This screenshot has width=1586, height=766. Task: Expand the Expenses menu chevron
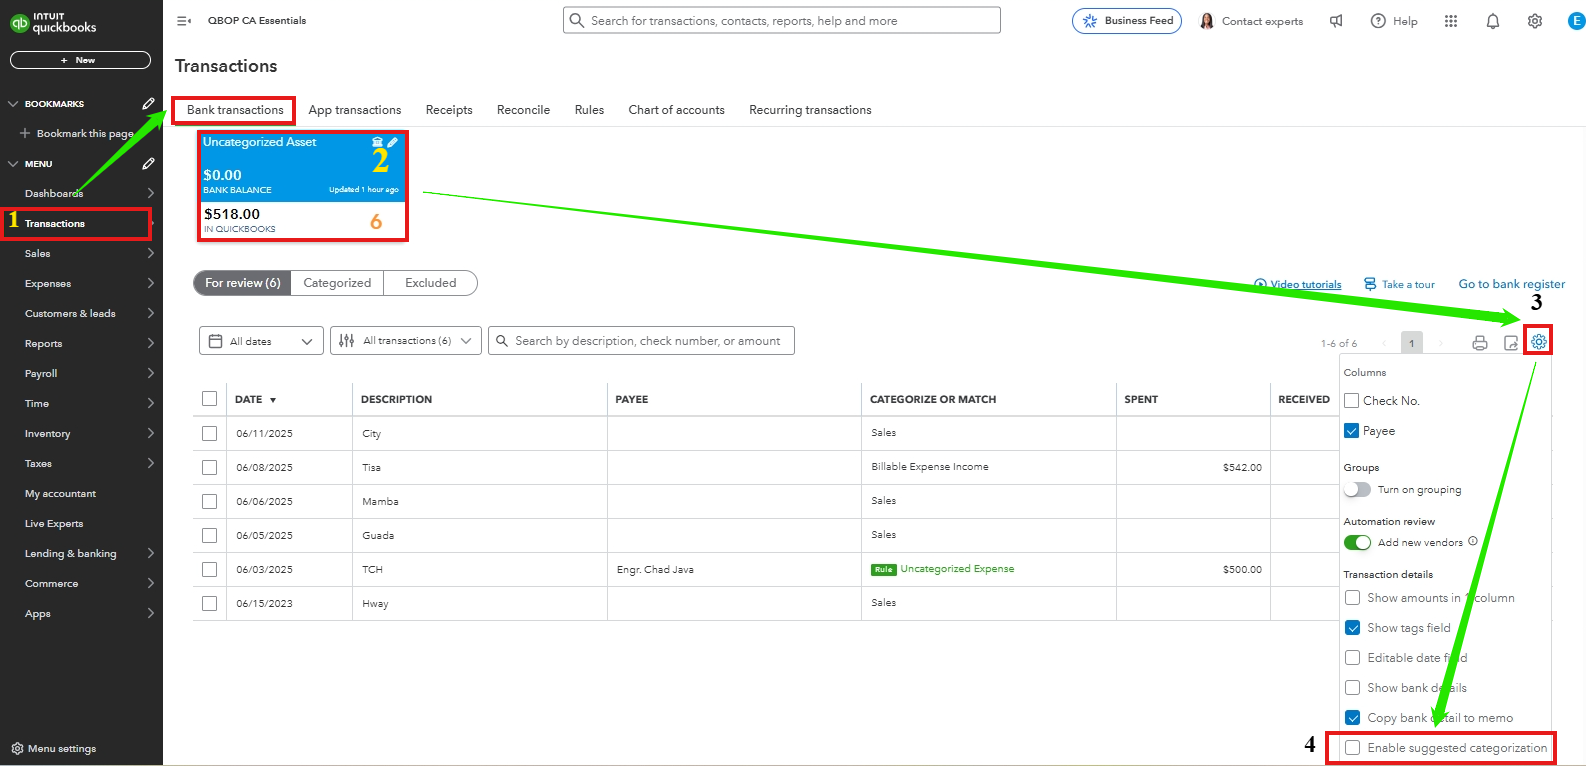151,283
